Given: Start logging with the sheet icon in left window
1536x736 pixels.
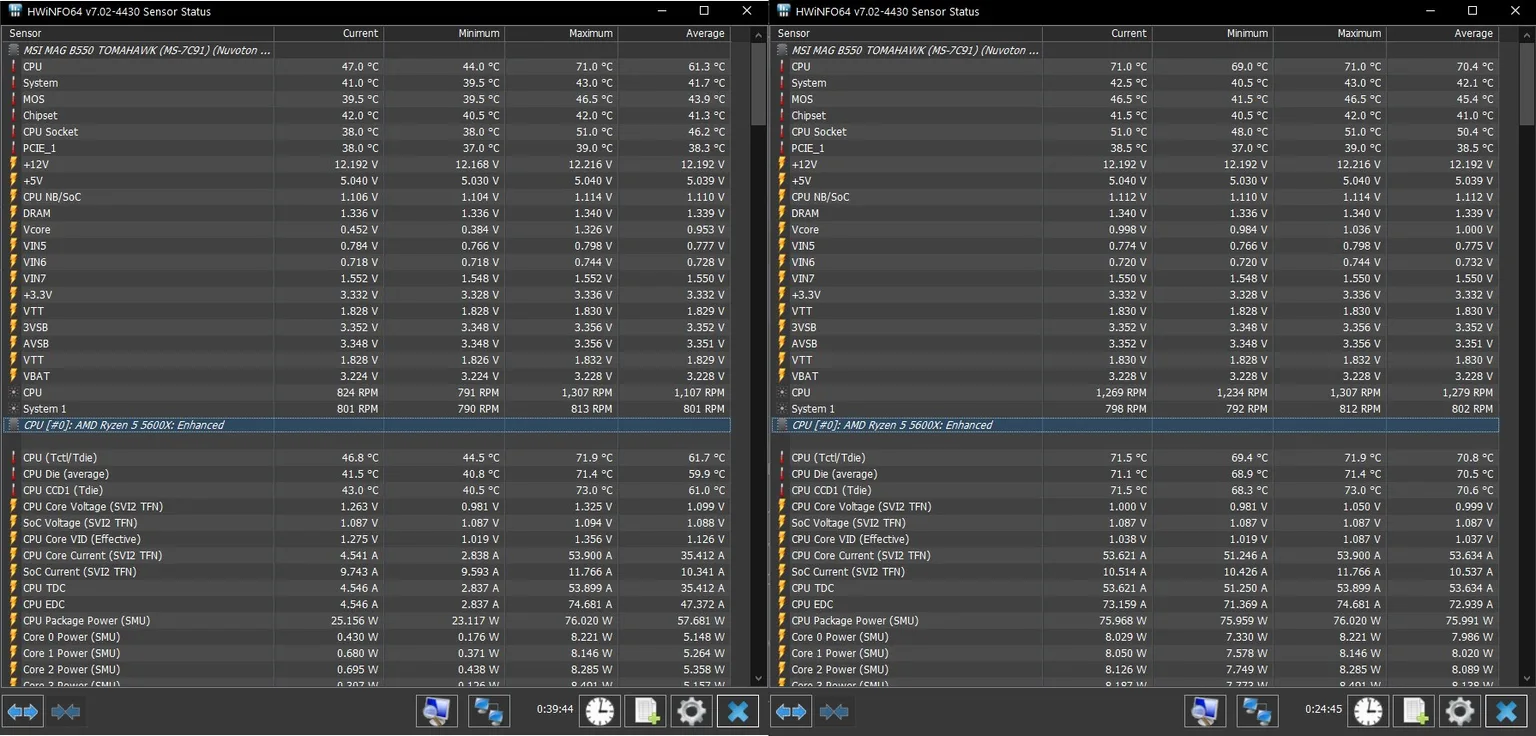Looking at the screenshot, I should click(645, 711).
